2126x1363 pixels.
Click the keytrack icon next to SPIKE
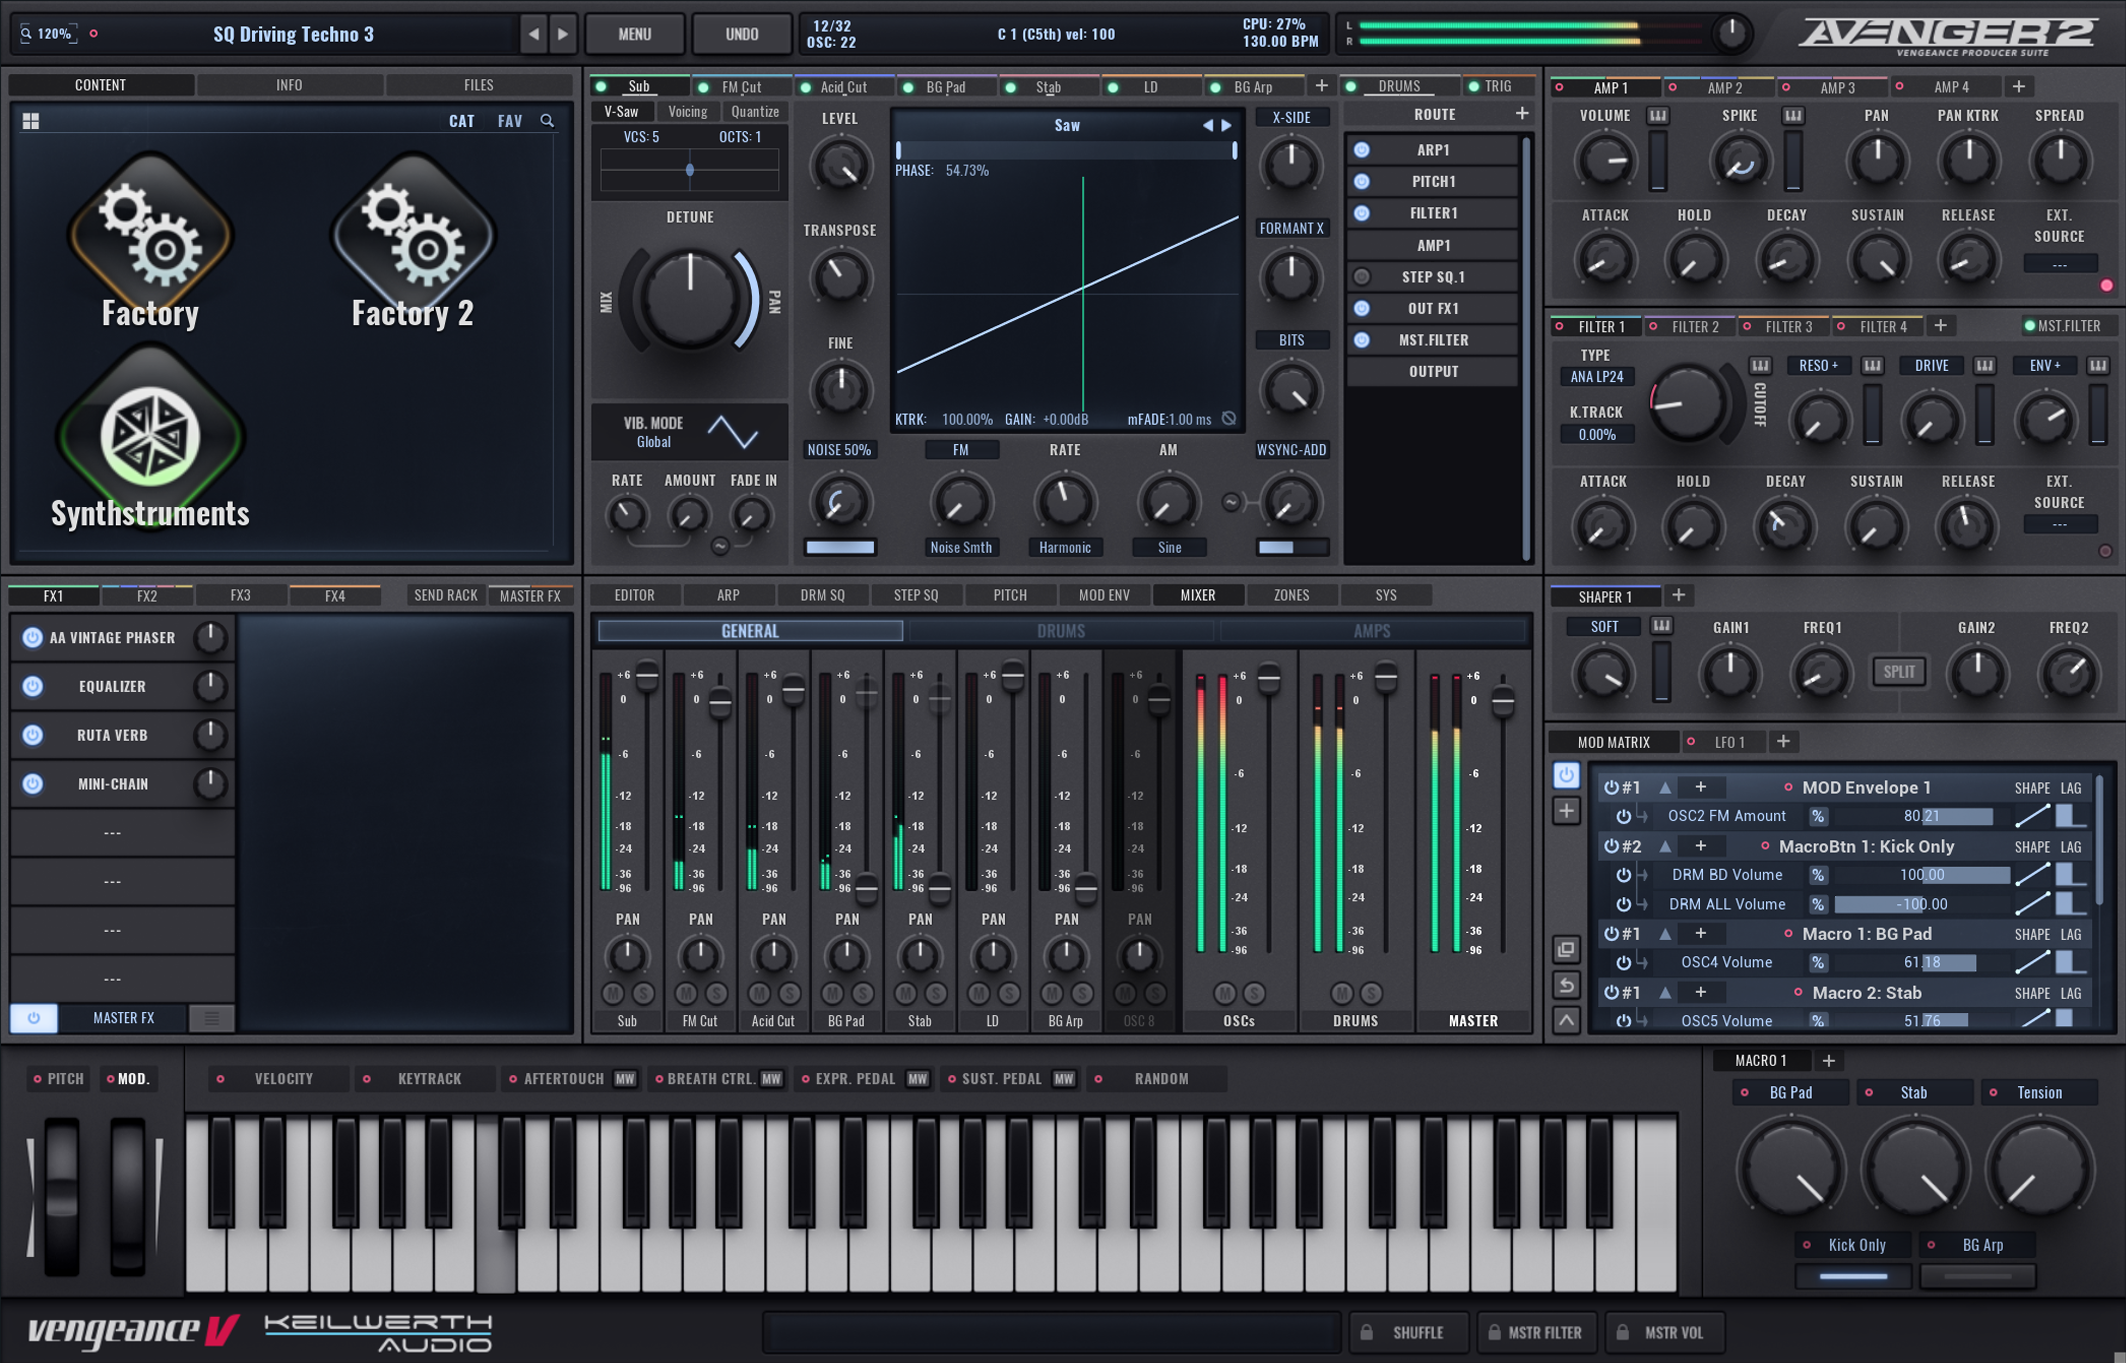click(x=1793, y=116)
